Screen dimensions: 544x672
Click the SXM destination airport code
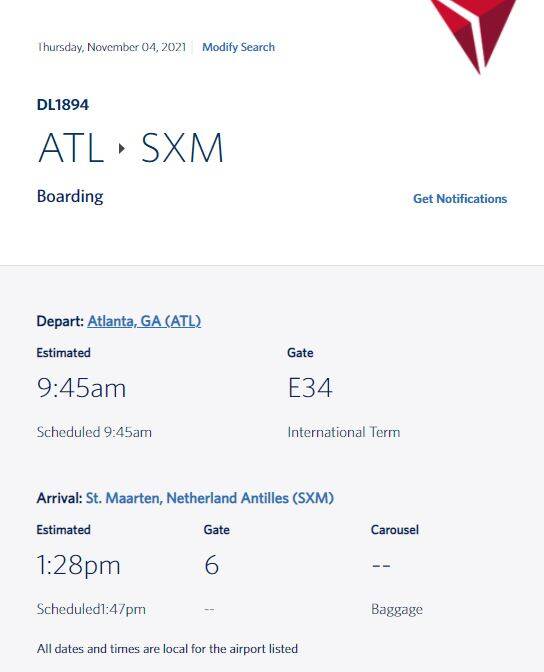[182, 148]
